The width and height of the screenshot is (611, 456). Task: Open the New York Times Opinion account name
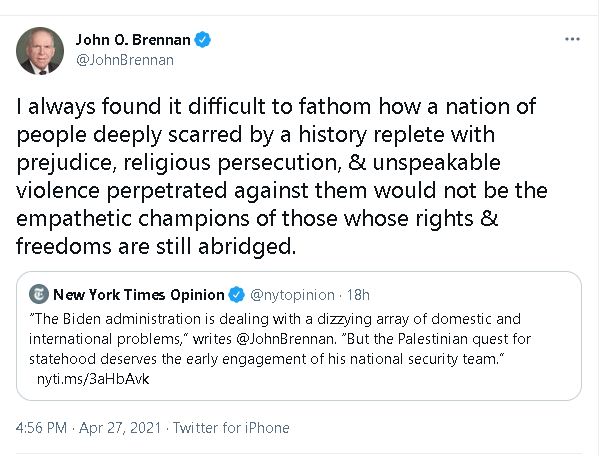click(x=139, y=294)
